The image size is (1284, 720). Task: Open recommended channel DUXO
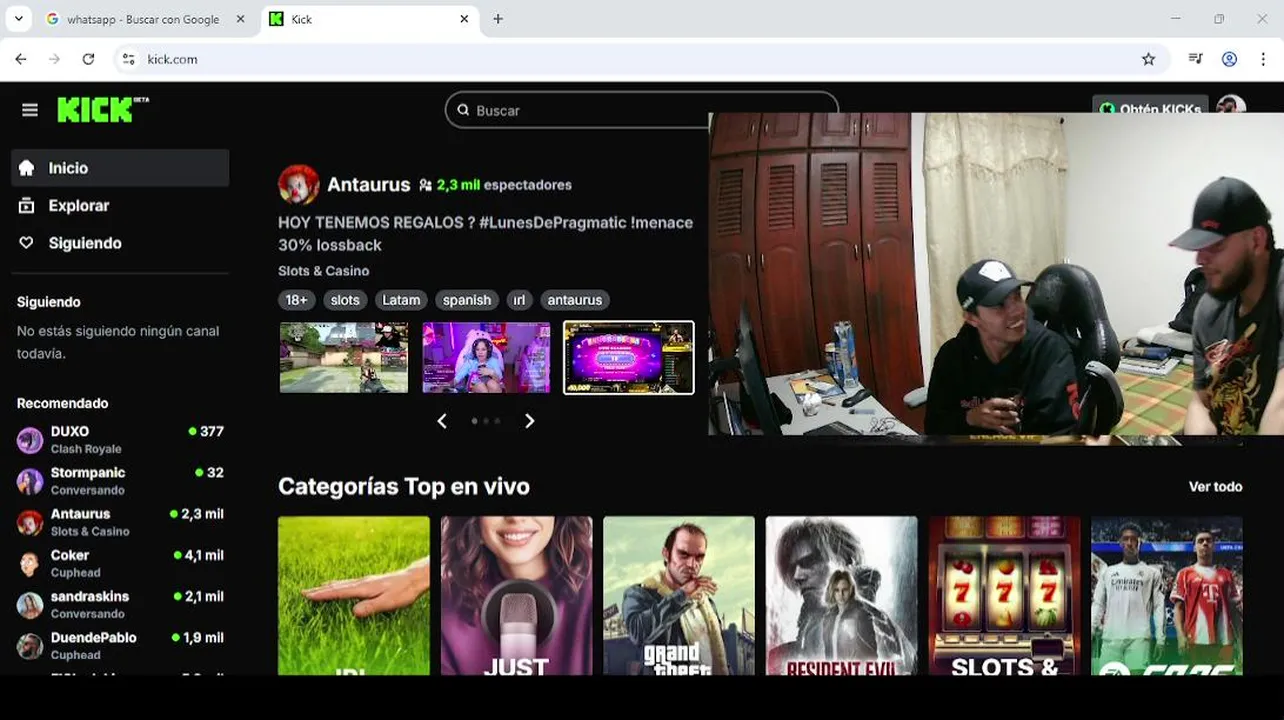(x=120, y=440)
